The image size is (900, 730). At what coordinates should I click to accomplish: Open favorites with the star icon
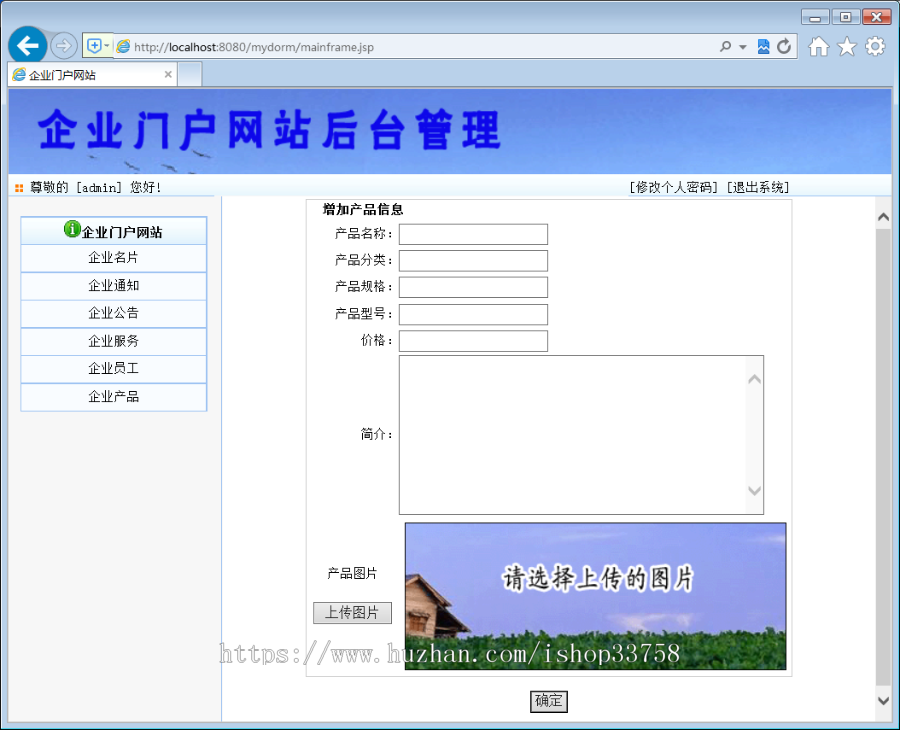pos(845,46)
